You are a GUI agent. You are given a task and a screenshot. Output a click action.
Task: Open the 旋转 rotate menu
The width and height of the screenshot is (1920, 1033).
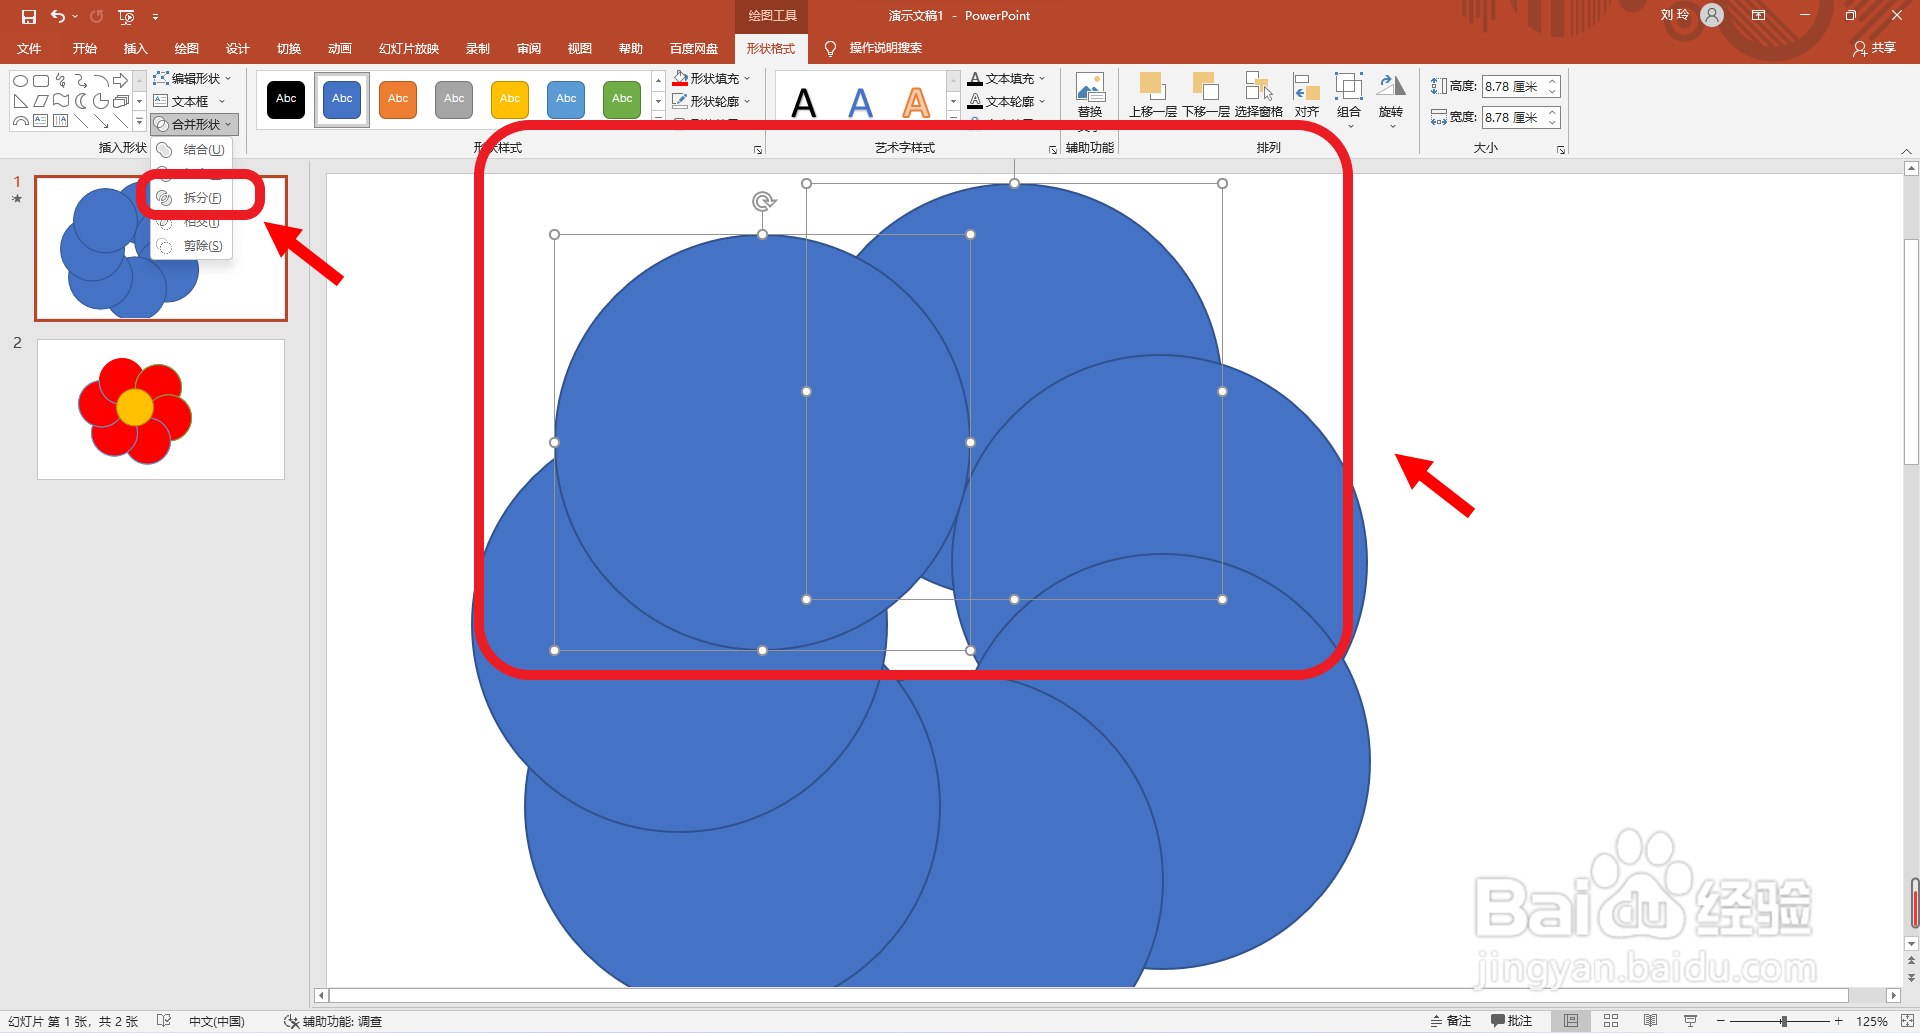(1391, 98)
